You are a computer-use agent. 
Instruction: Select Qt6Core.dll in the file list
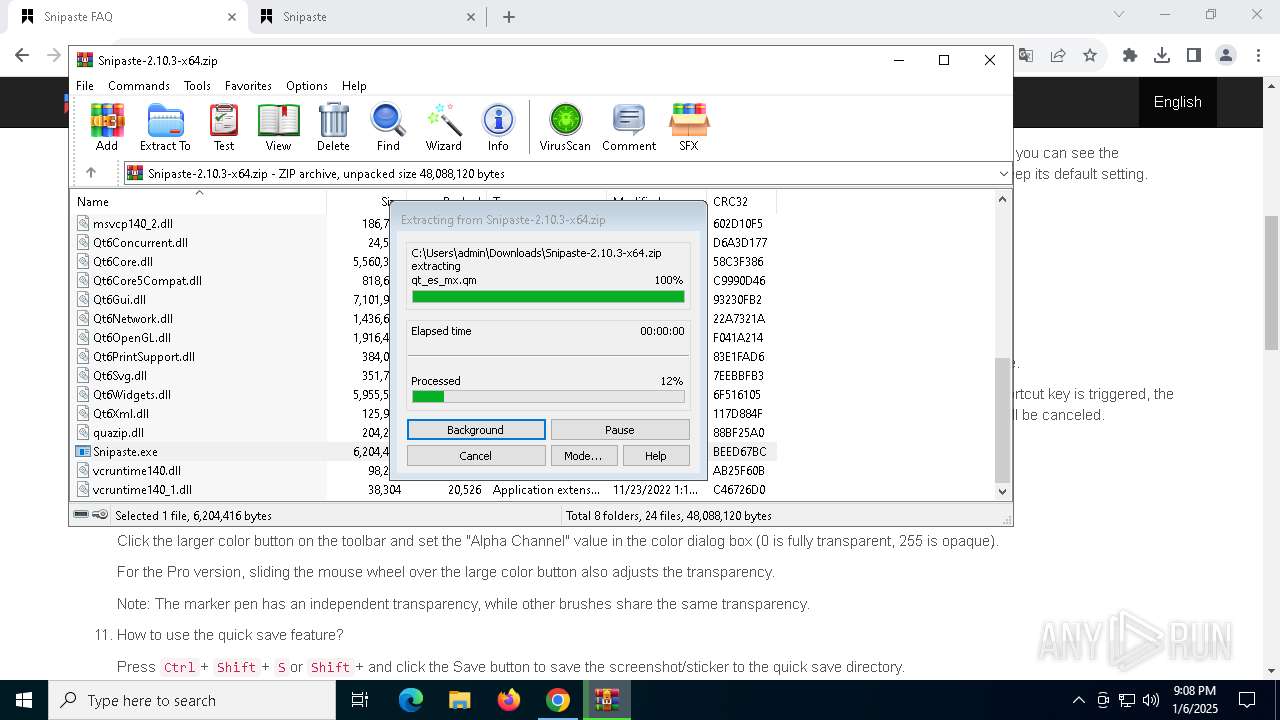(122, 262)
